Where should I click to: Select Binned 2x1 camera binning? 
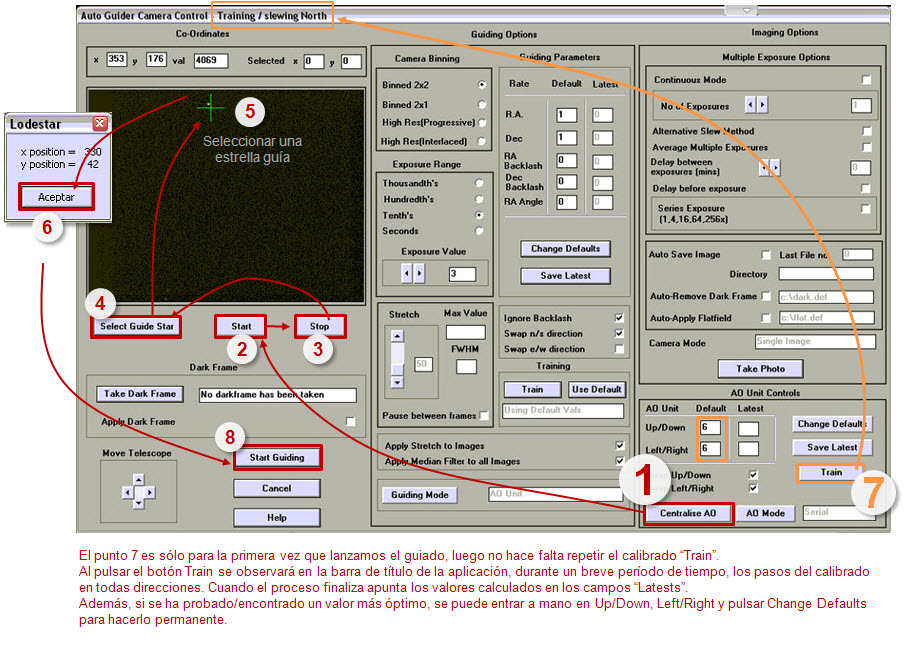[x=482, y=104]
